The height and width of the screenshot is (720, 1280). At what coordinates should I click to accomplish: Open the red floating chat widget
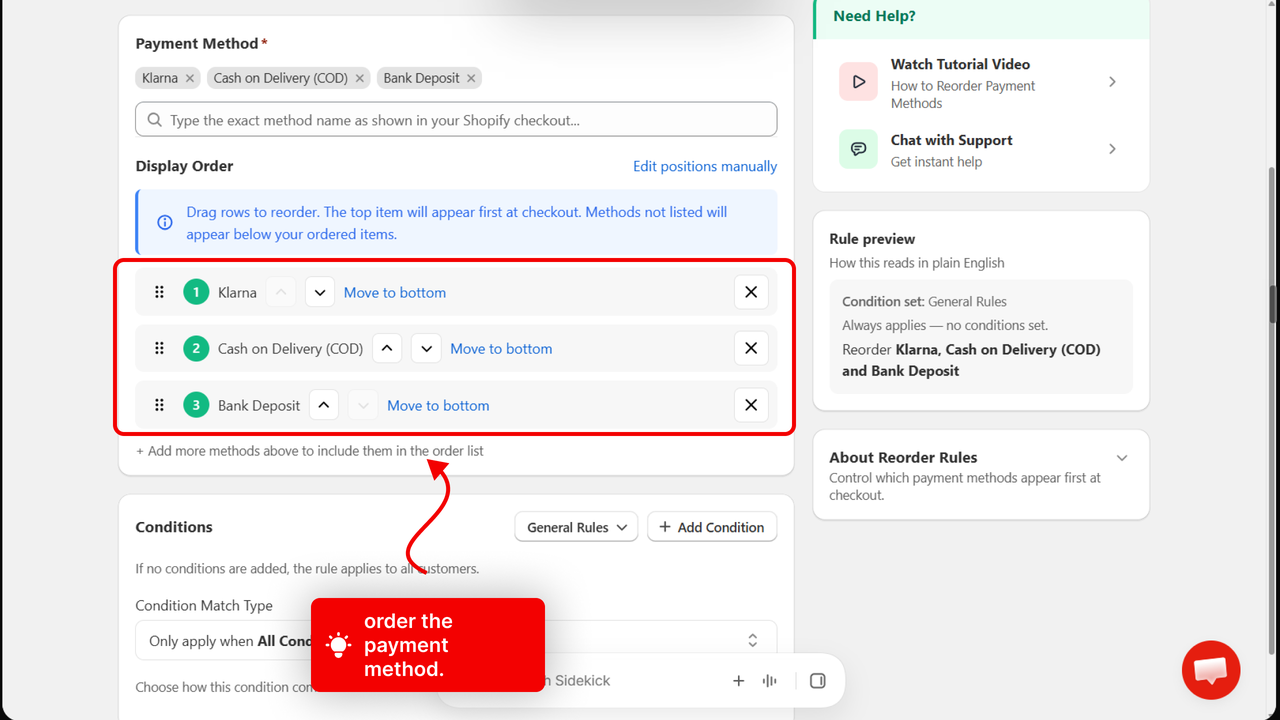(1211, 670)
